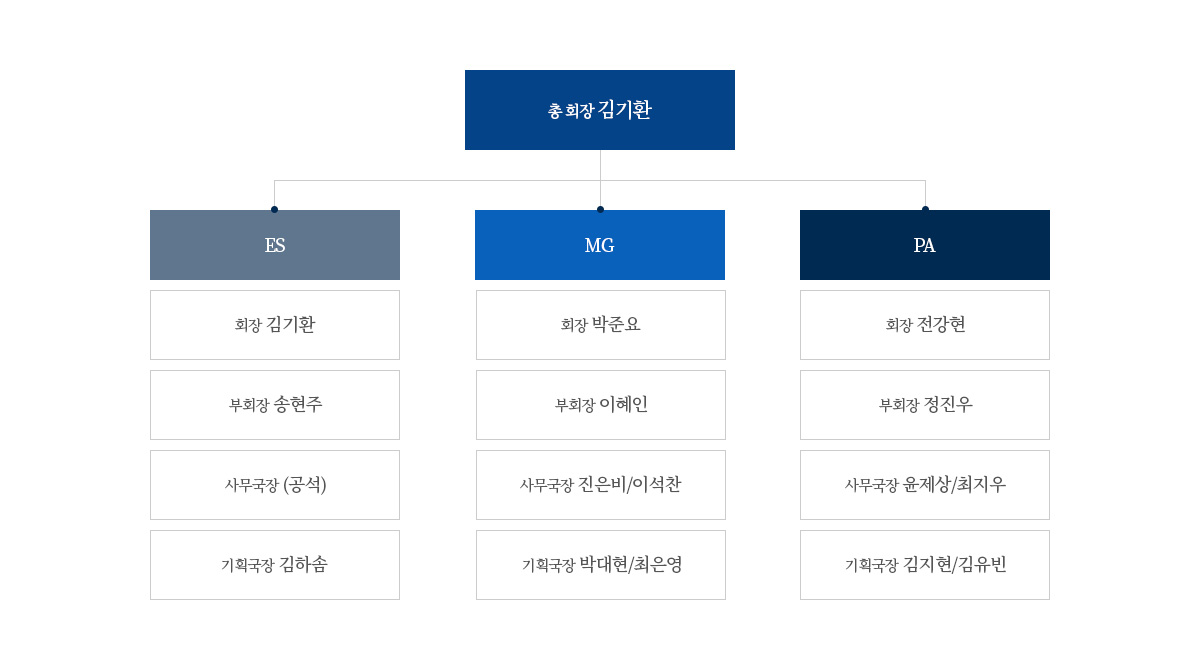Open MG 부회장 이혜인 box
This screenshot has height=670, width=1200.
(x=601, y=405)
